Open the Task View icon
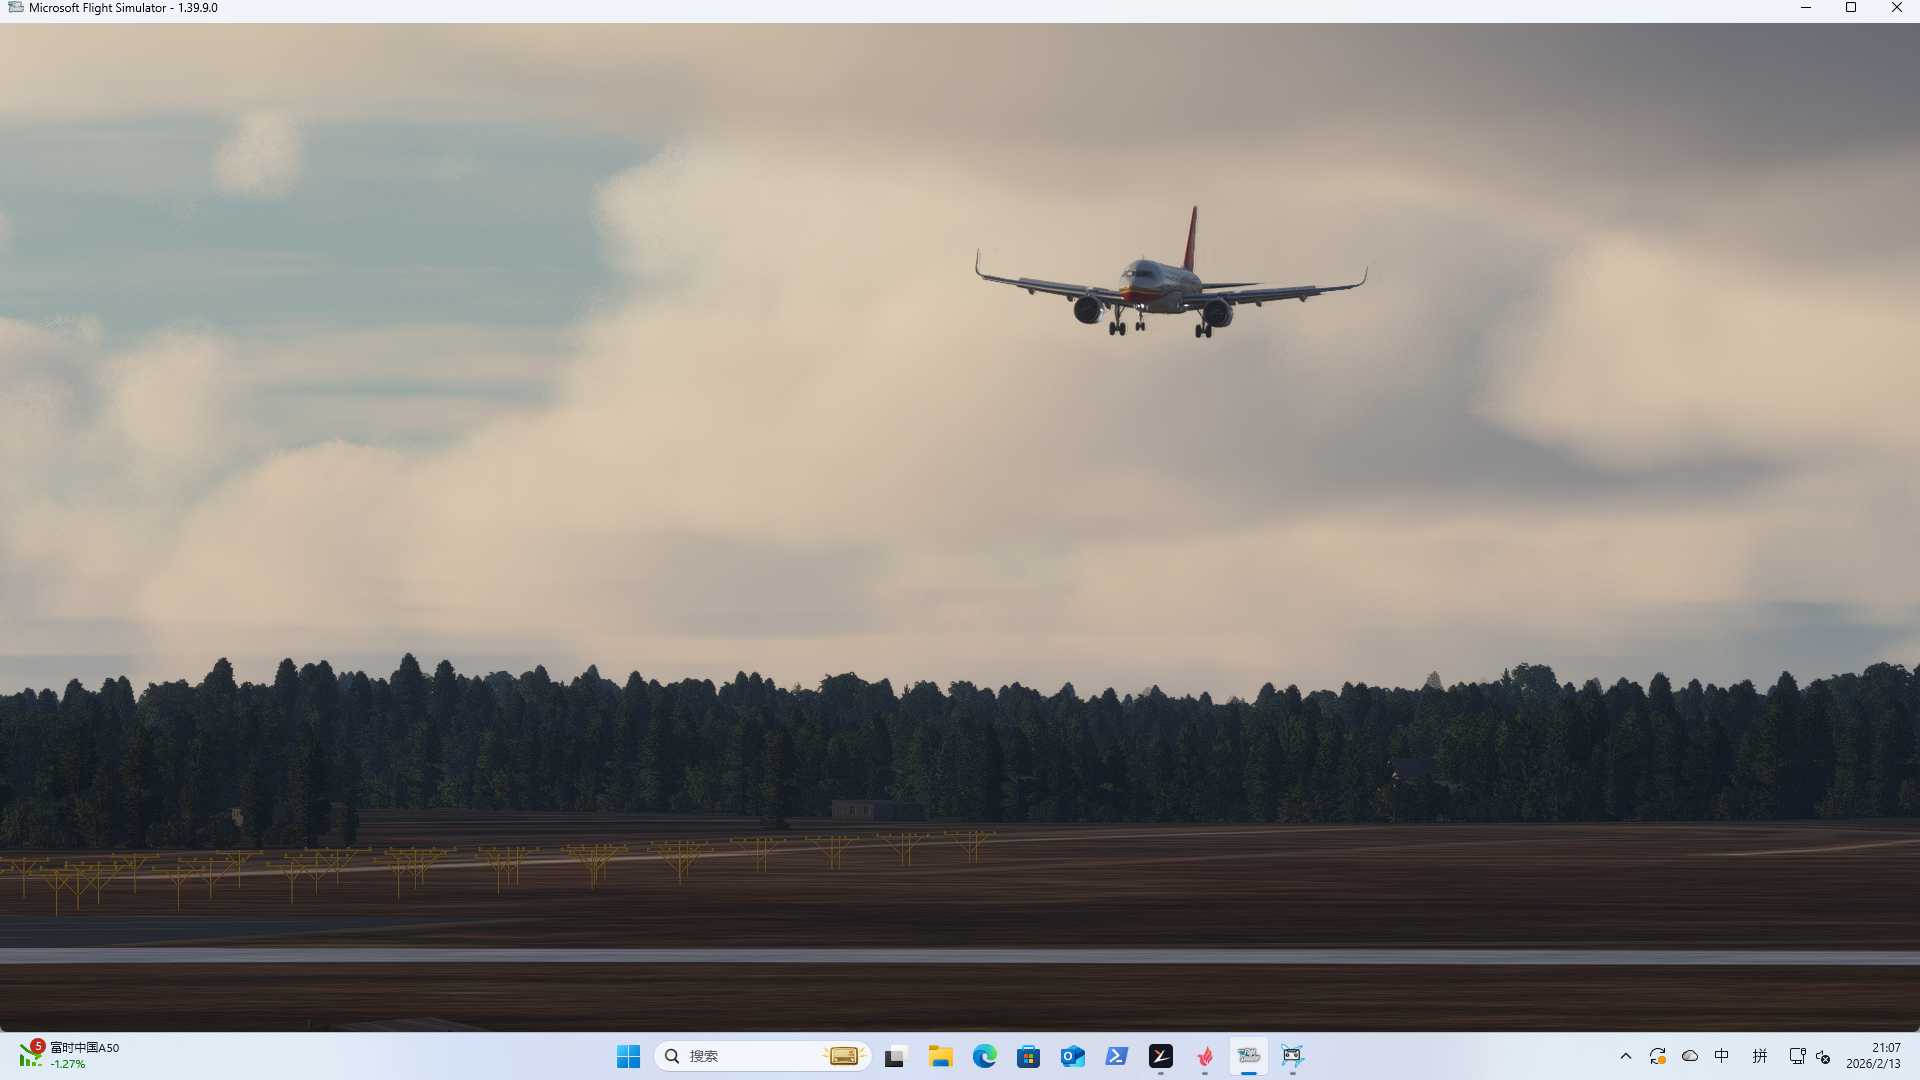1920x1080 pixels. pos(895,1056)
